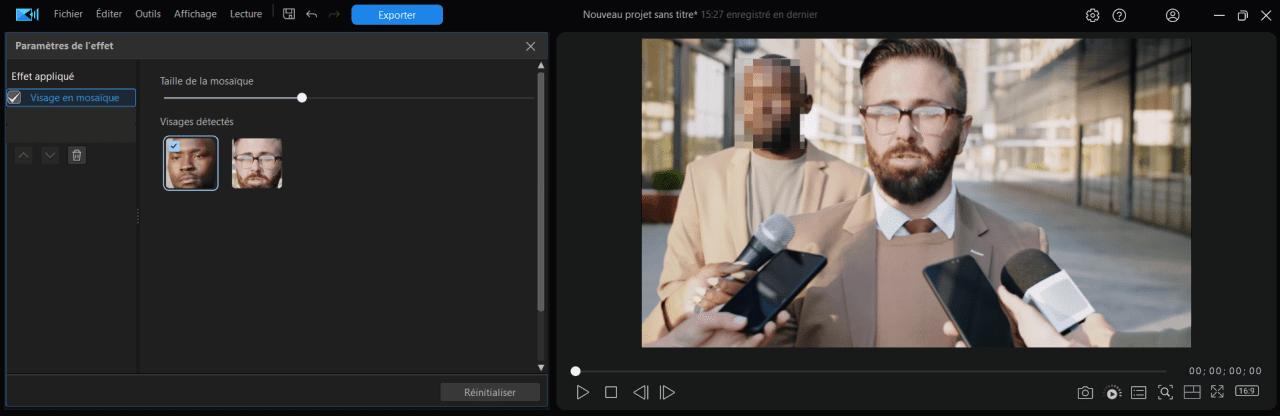The width and height of the screenshot is (1280, 416).
Task: Open the settings gear icon
Action: click(x=1092, y=15)
